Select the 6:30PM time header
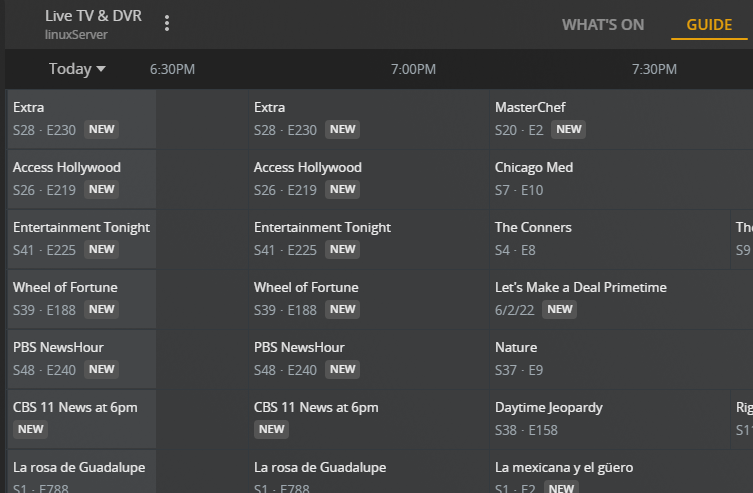Image resolution: width=753 pixels, height=493 pixels. [x=172, y=69]
